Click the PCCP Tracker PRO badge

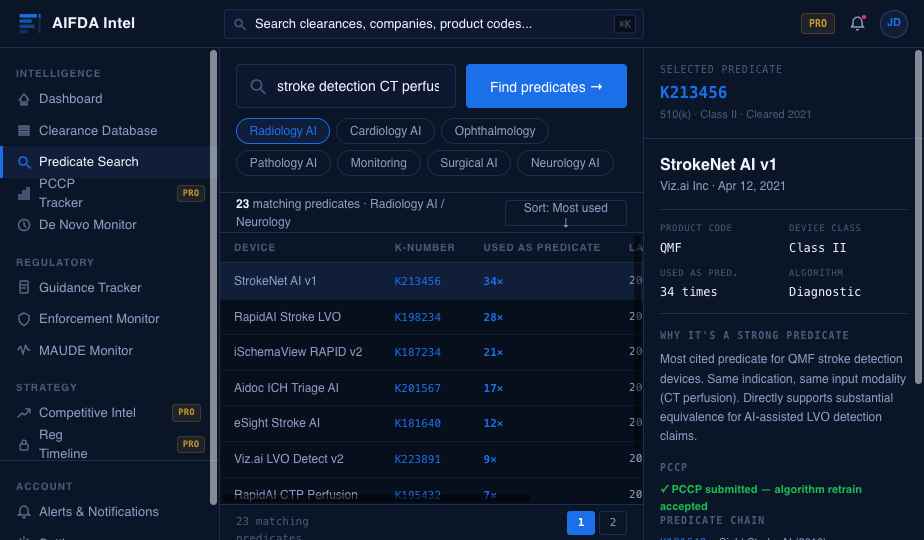[190, 193]
